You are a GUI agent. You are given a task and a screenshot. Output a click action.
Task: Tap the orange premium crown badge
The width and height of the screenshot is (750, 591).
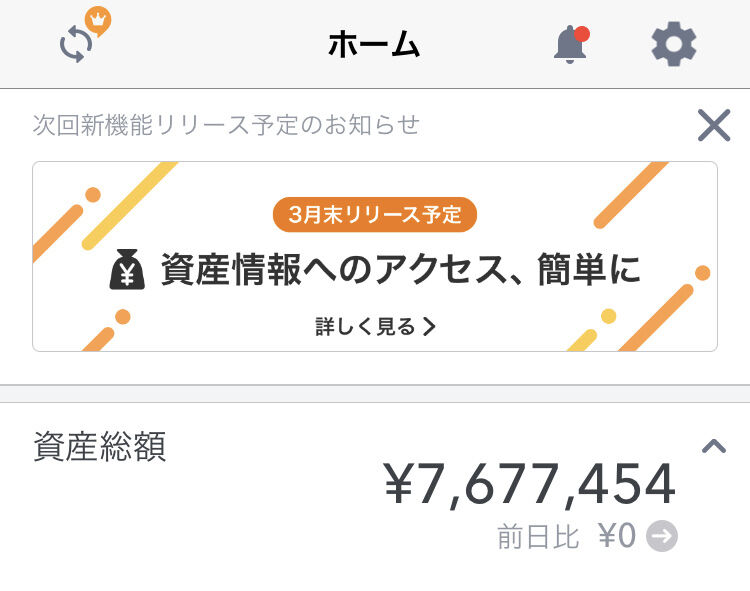coord(98,21)
